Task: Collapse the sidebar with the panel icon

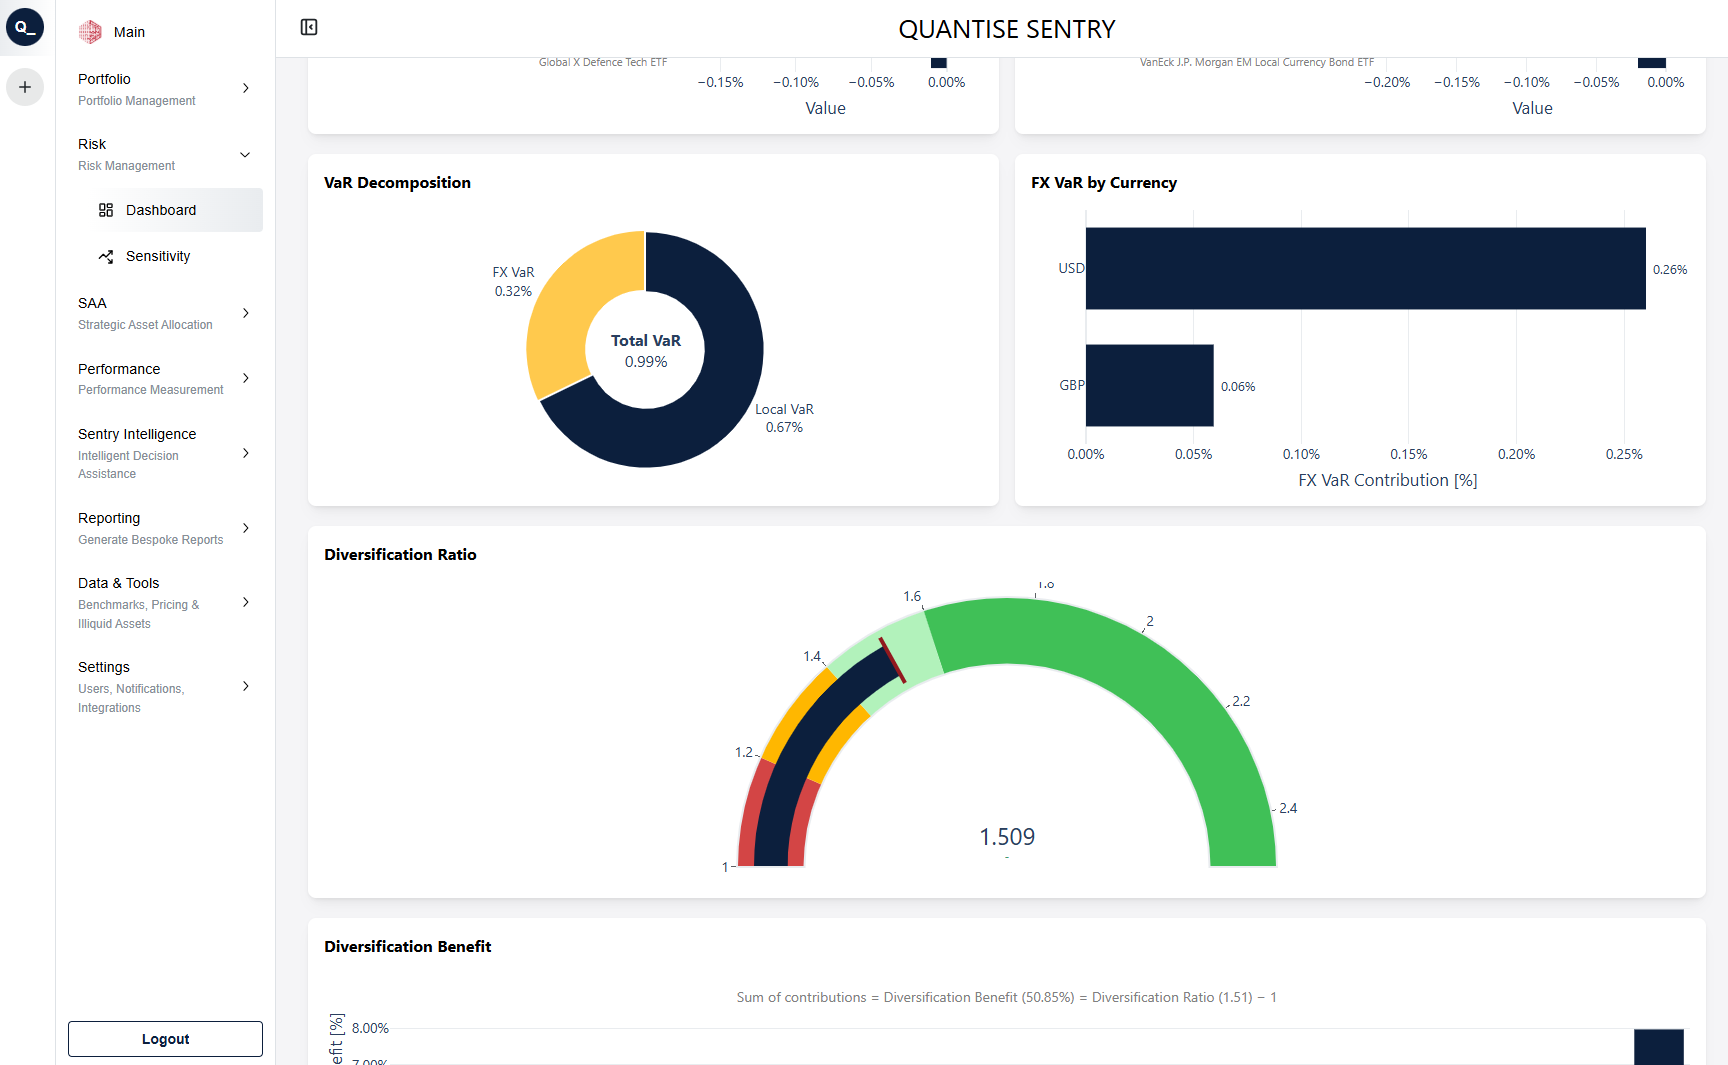Action: [308, 27]
